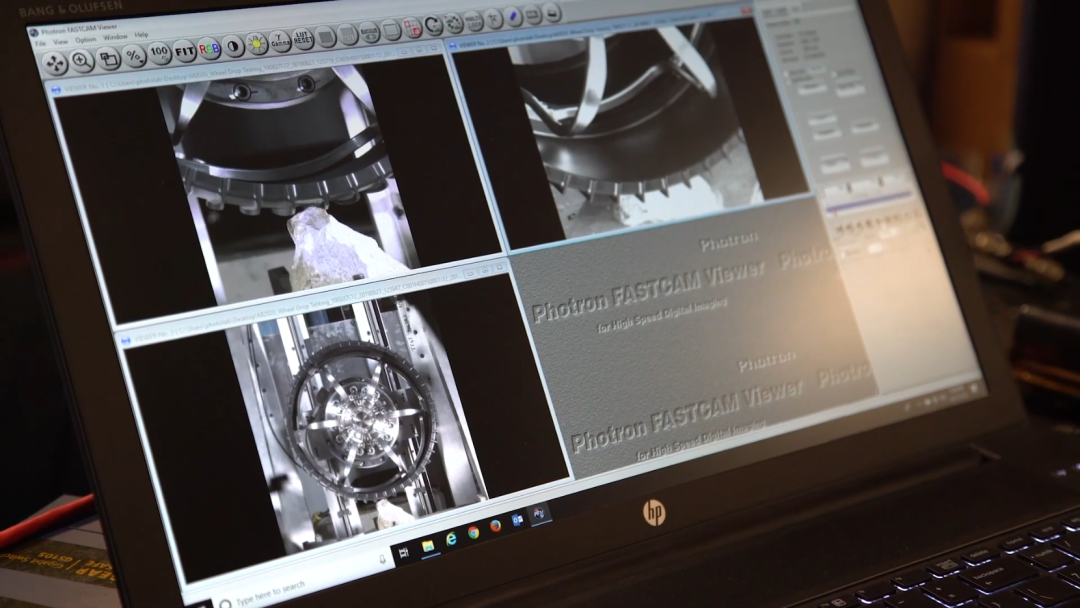Open the View menu
The height and width of the screenshot is (608, 1080).
(x=61, y=41)
